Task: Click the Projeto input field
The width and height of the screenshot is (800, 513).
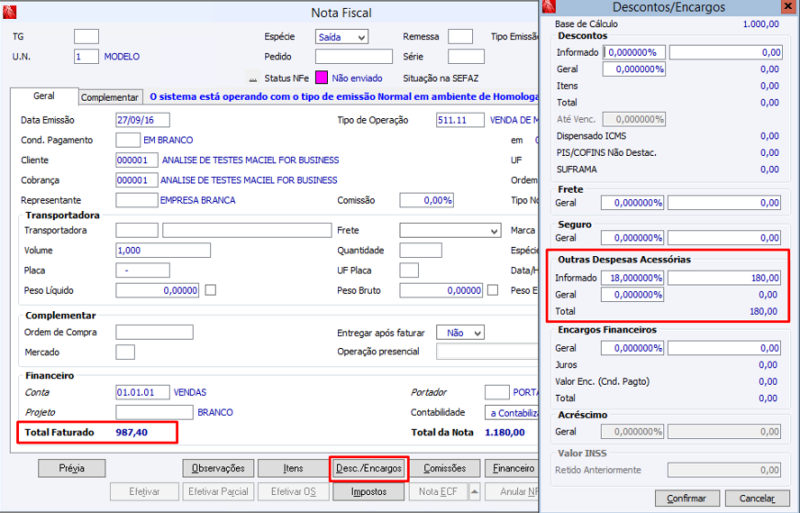Action: click(154, 412)
